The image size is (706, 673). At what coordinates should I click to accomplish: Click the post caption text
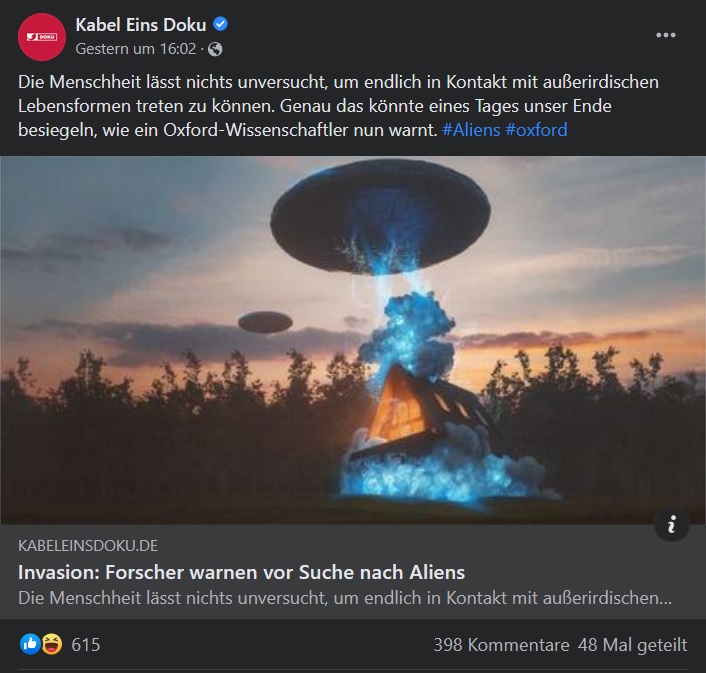pyautogui.click(x=338, y=106)
